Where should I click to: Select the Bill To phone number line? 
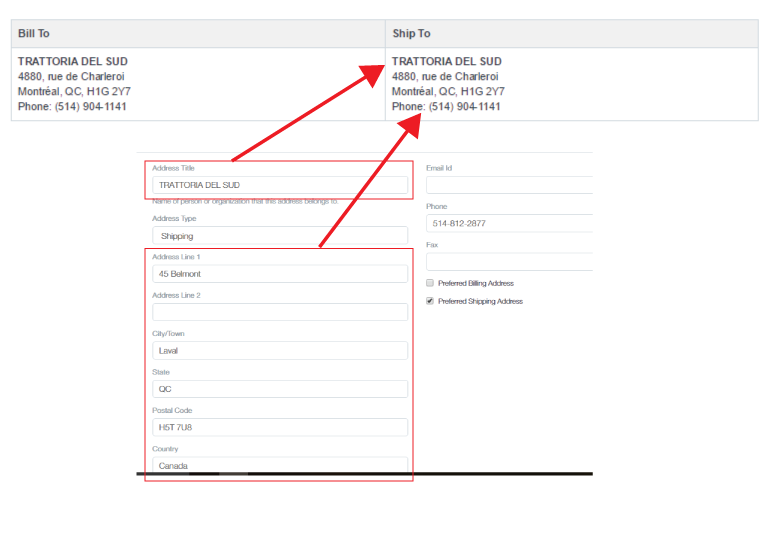point(72,106)
